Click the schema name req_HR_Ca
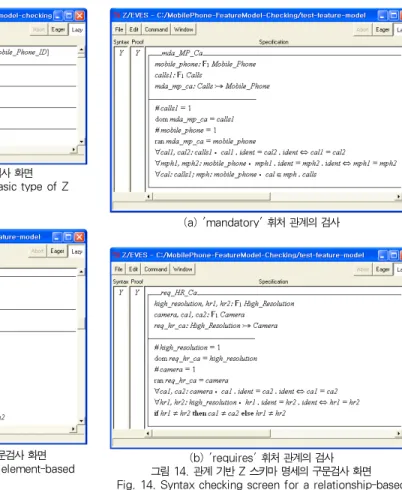Screen dimensions: 402x490 coord(179,292)
